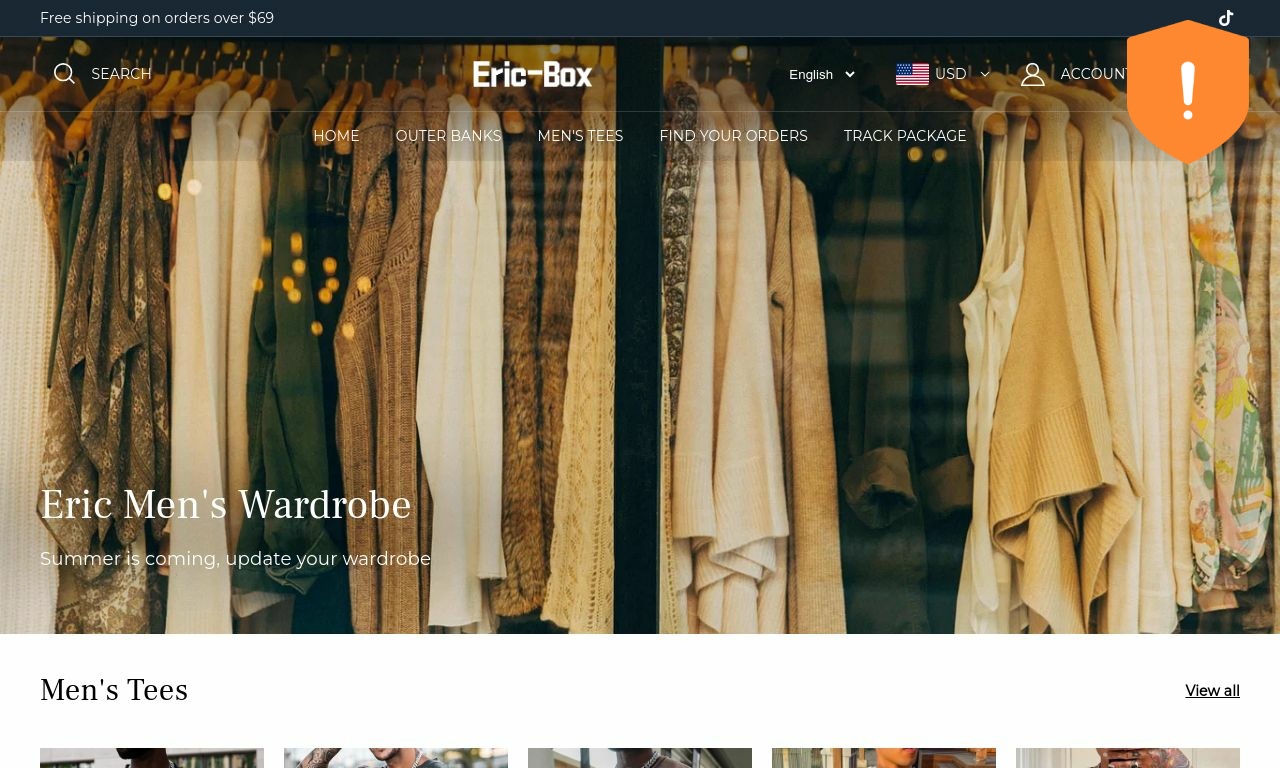The image size is (1280, 768).
Task: Click the US flag currency icon
Action: 912,74
